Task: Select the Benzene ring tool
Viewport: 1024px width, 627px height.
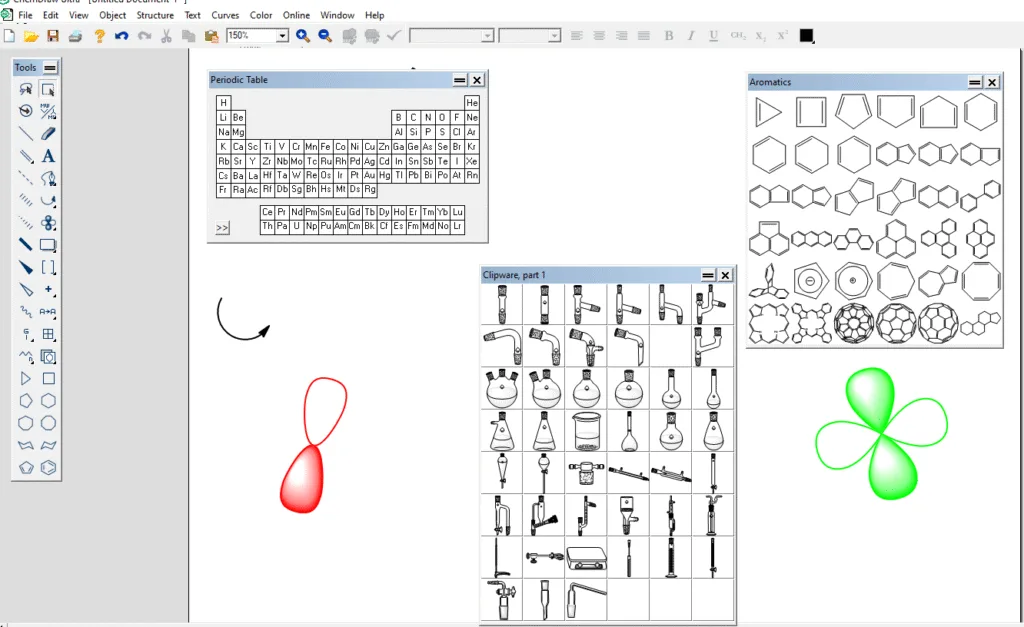Action: 48,468
